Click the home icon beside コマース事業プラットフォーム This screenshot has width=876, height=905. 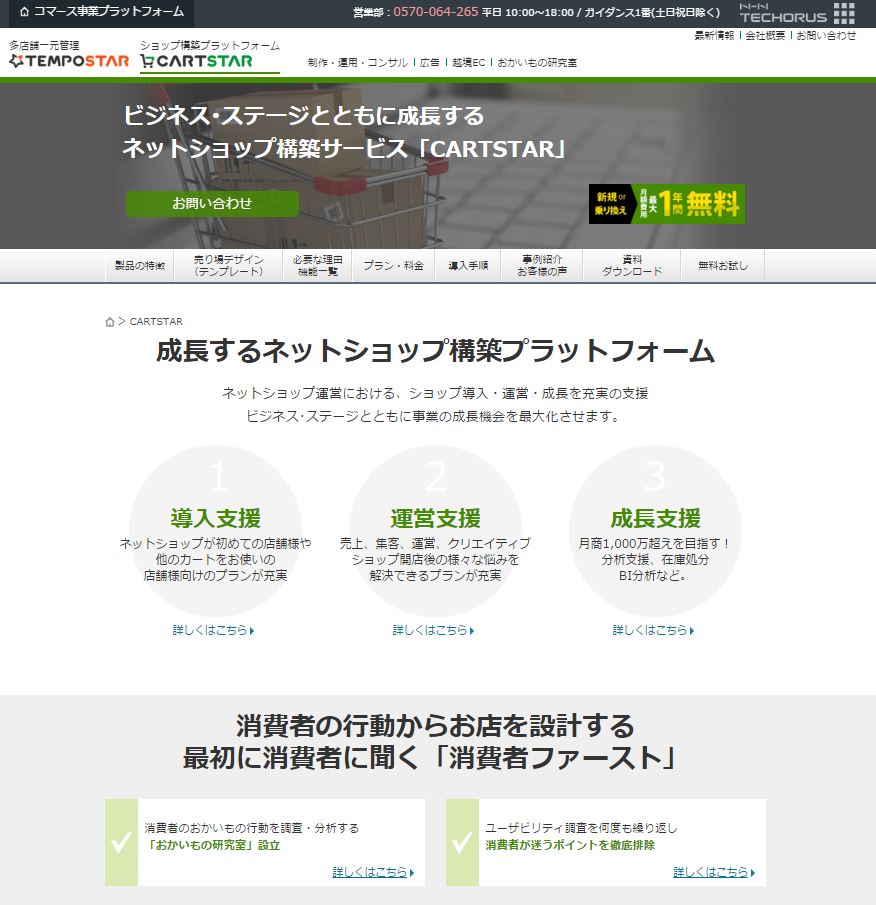coord(24,12)
